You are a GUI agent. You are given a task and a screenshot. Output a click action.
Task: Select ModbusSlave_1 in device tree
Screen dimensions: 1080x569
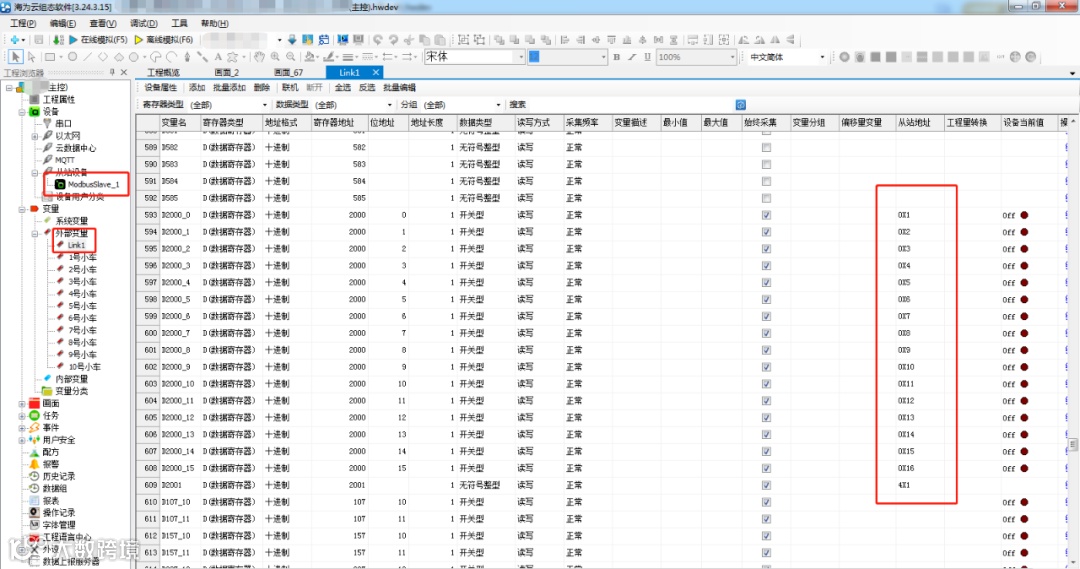click(93, 185)
